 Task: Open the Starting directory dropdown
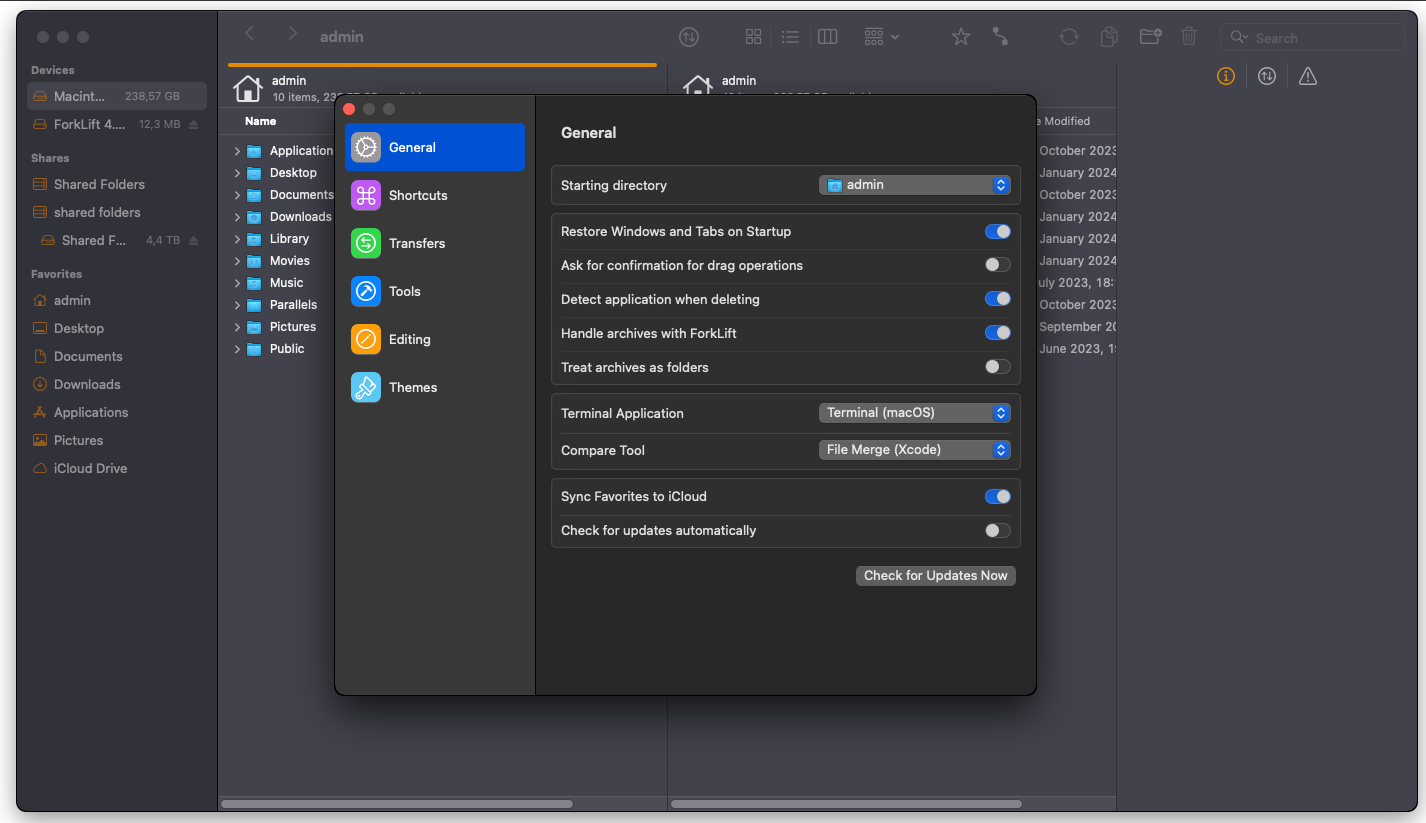pyautogui.click(x=914, y=185)
